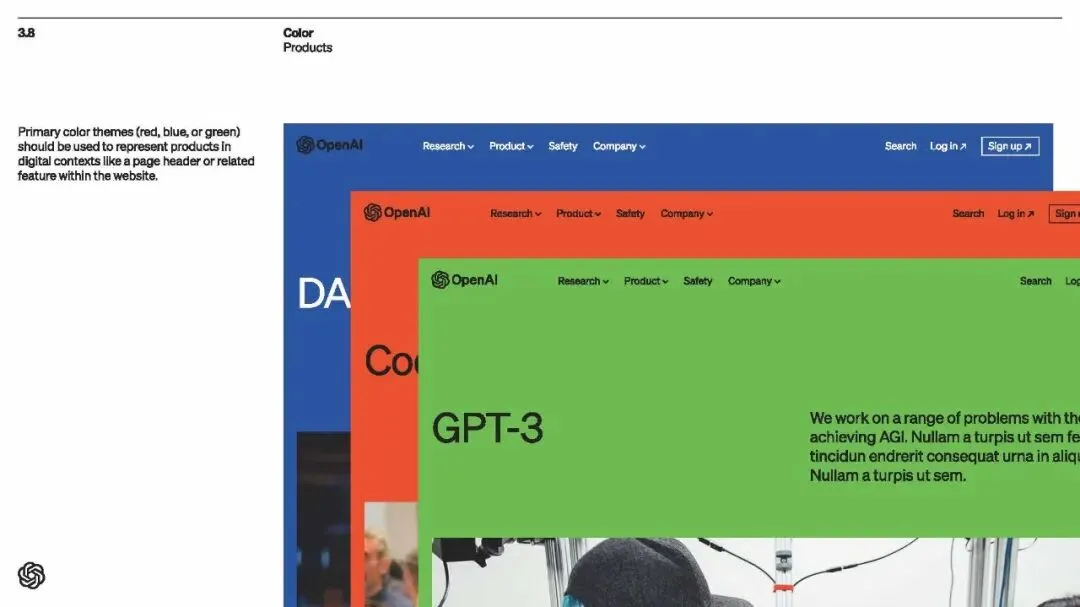
Task: Click the 'Color' section heading
Action: click(x=298, y=32)
